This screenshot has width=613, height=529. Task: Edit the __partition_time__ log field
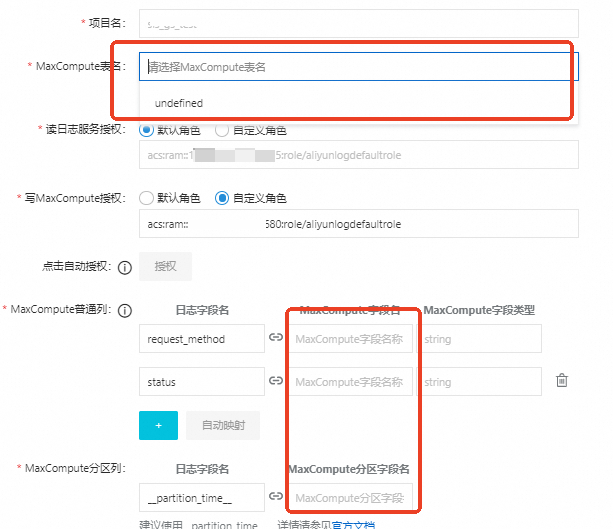click(202, 497)
